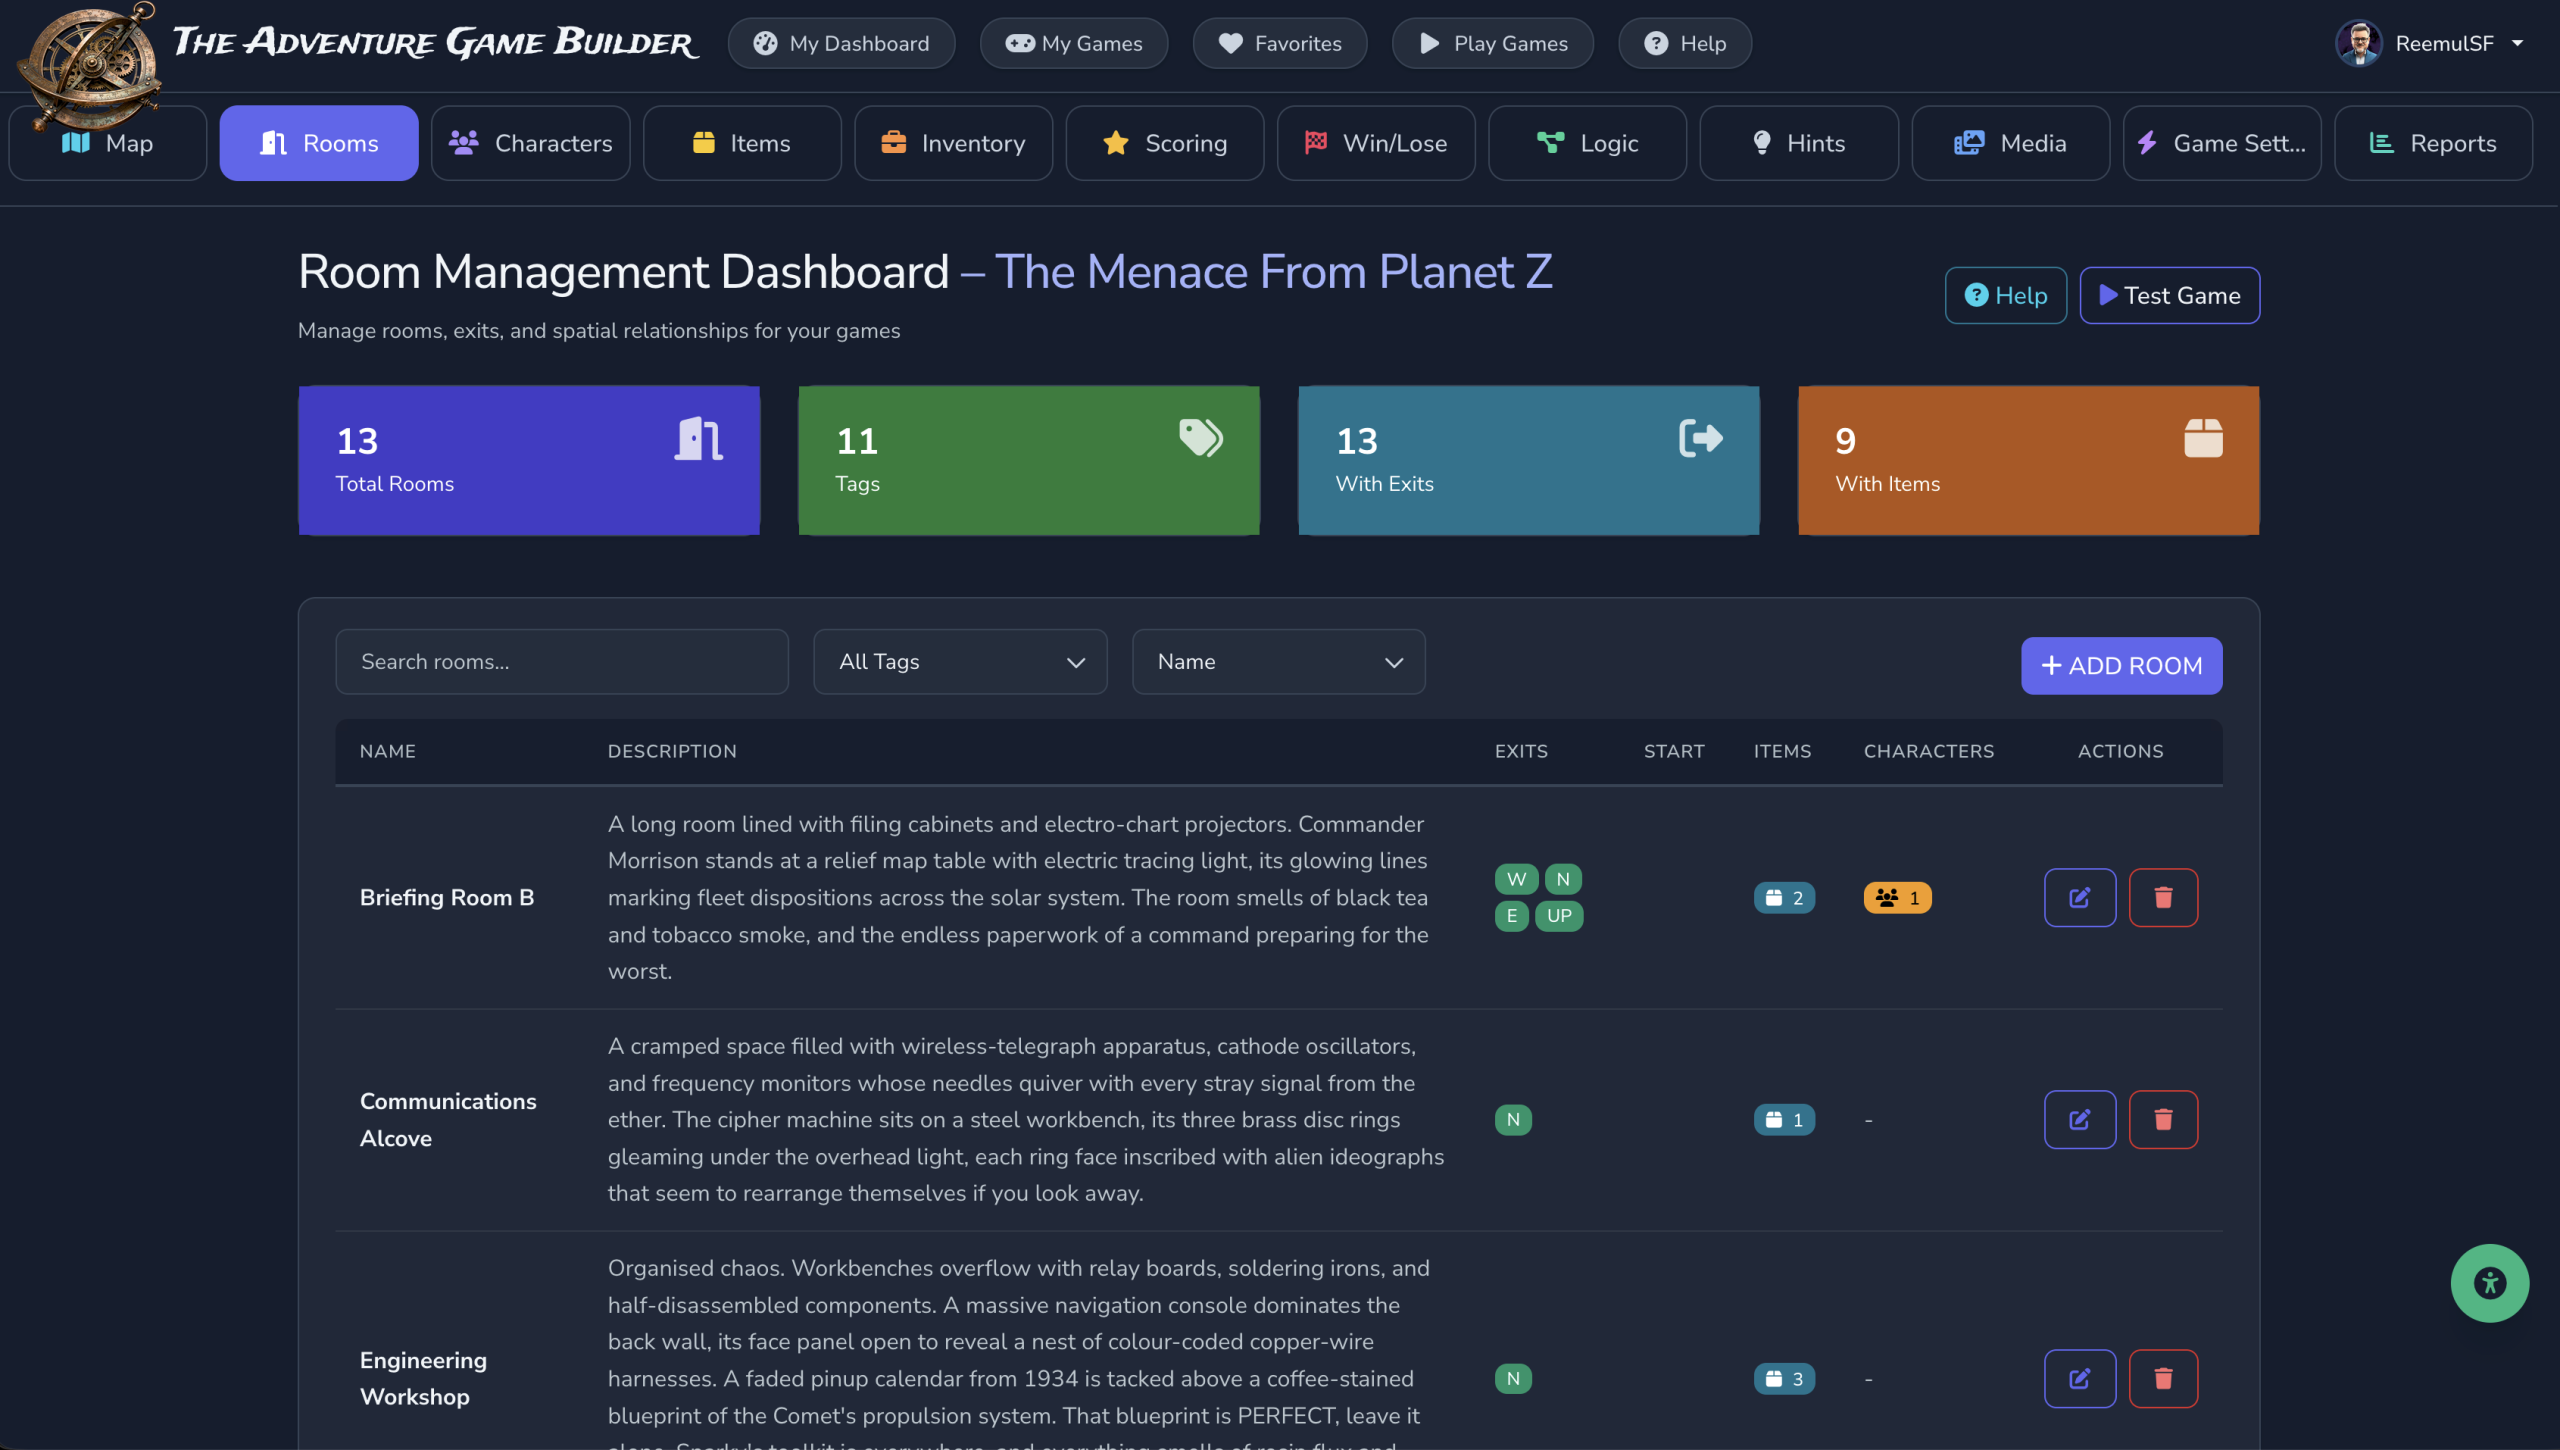Delete the Communications Alcove room

[2163, 1119]
